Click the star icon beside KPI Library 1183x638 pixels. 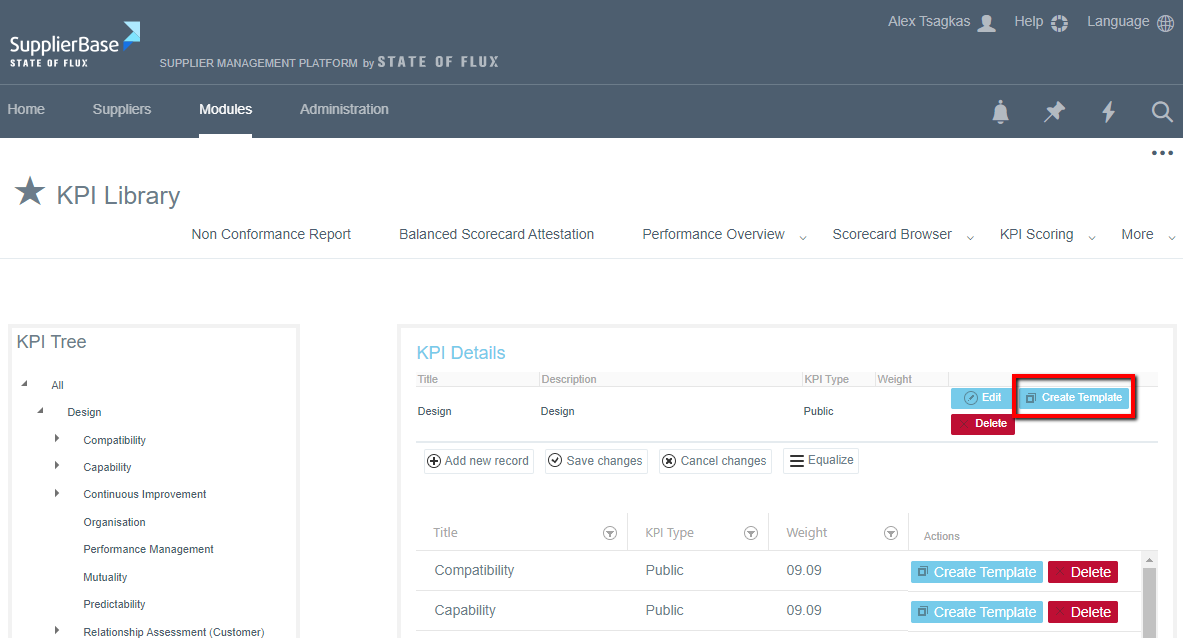pos(30,192)
